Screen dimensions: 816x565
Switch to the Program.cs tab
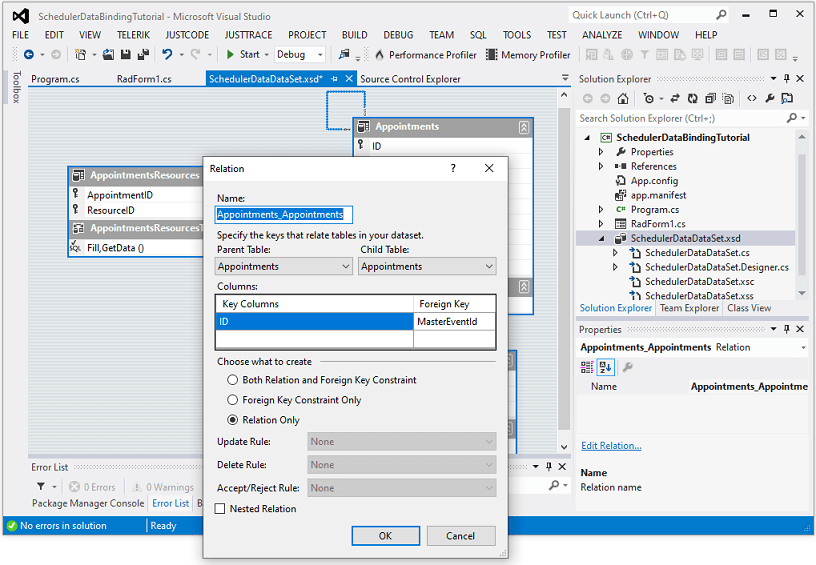[x=55, y=79]
